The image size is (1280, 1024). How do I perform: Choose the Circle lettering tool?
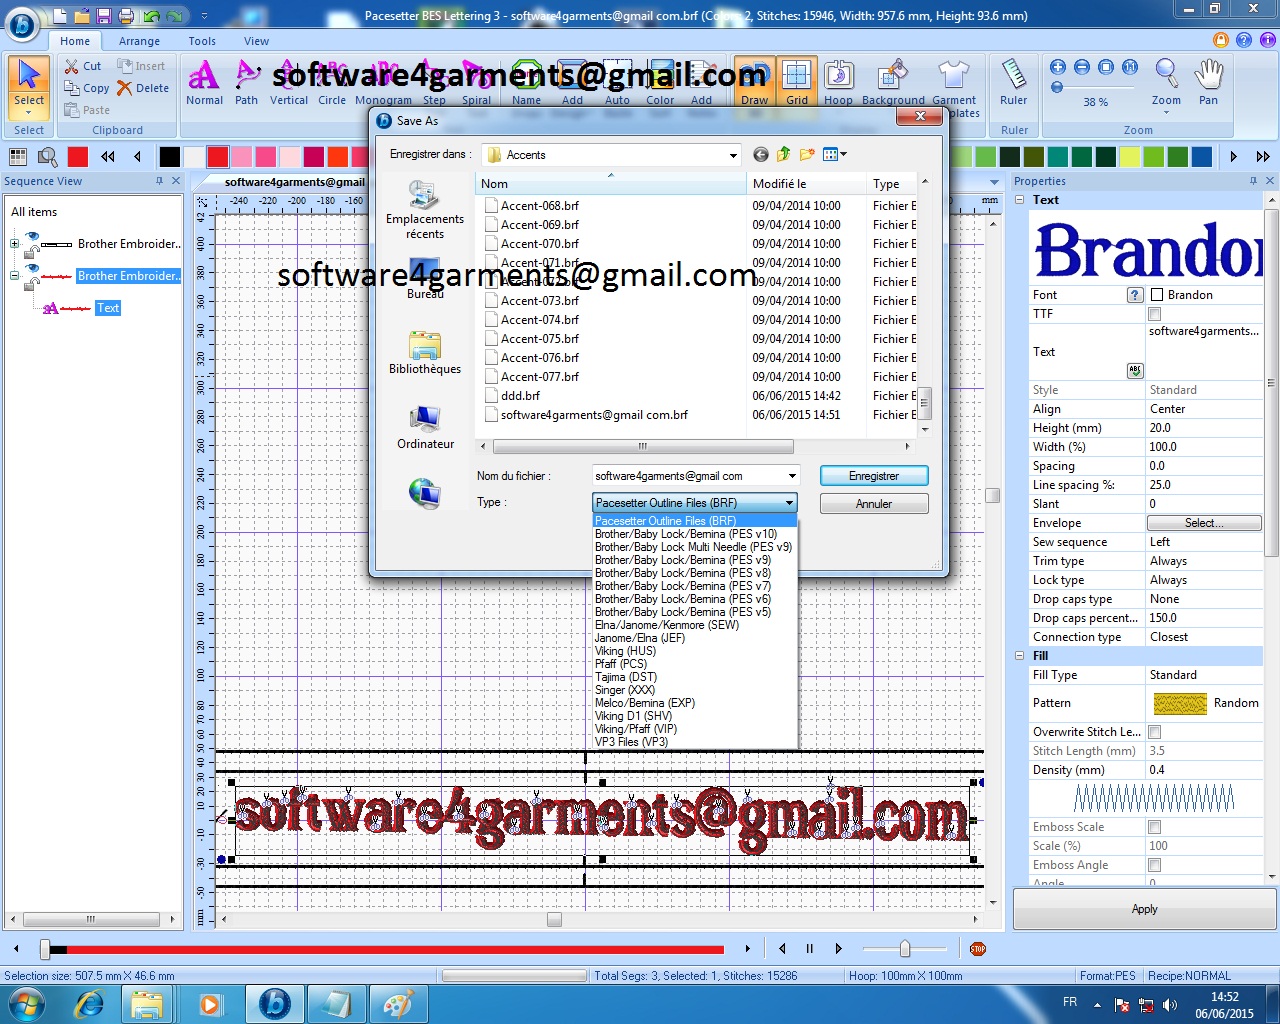click(x=332, y=80)
